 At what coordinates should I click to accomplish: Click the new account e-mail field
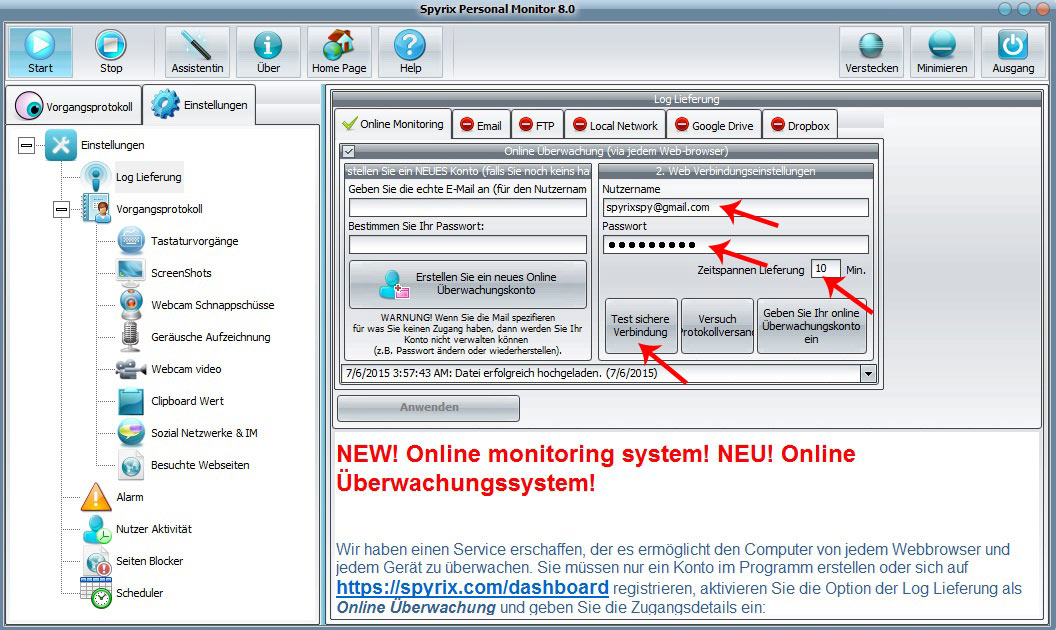[467, 208]
